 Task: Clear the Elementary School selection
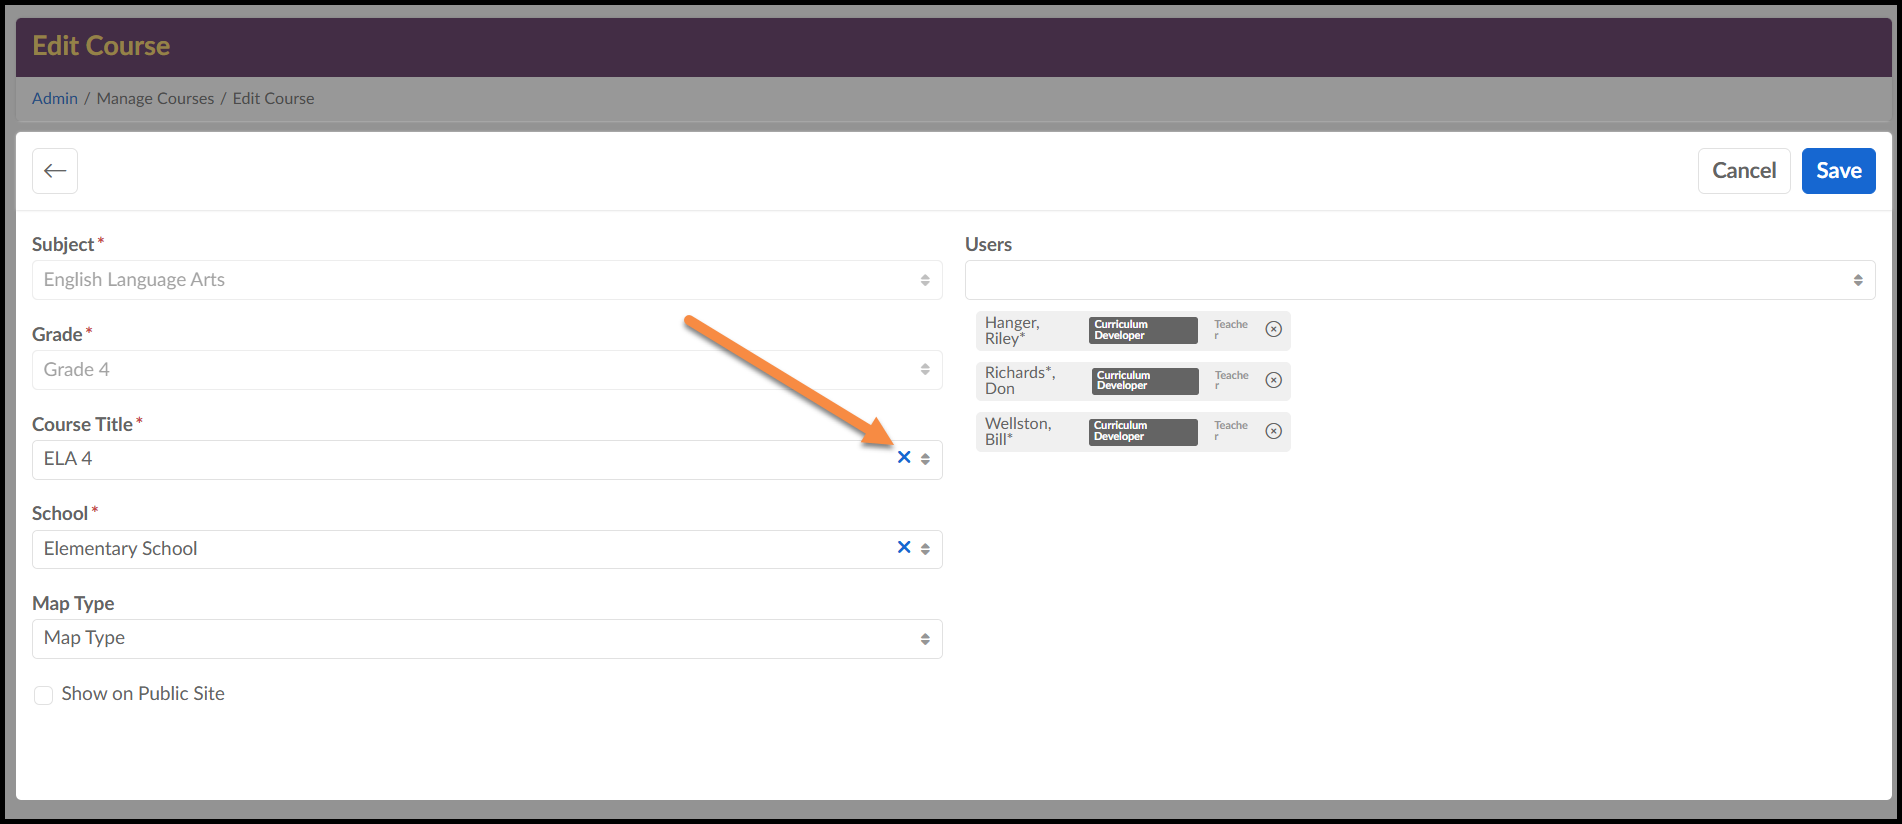(904, 548)
